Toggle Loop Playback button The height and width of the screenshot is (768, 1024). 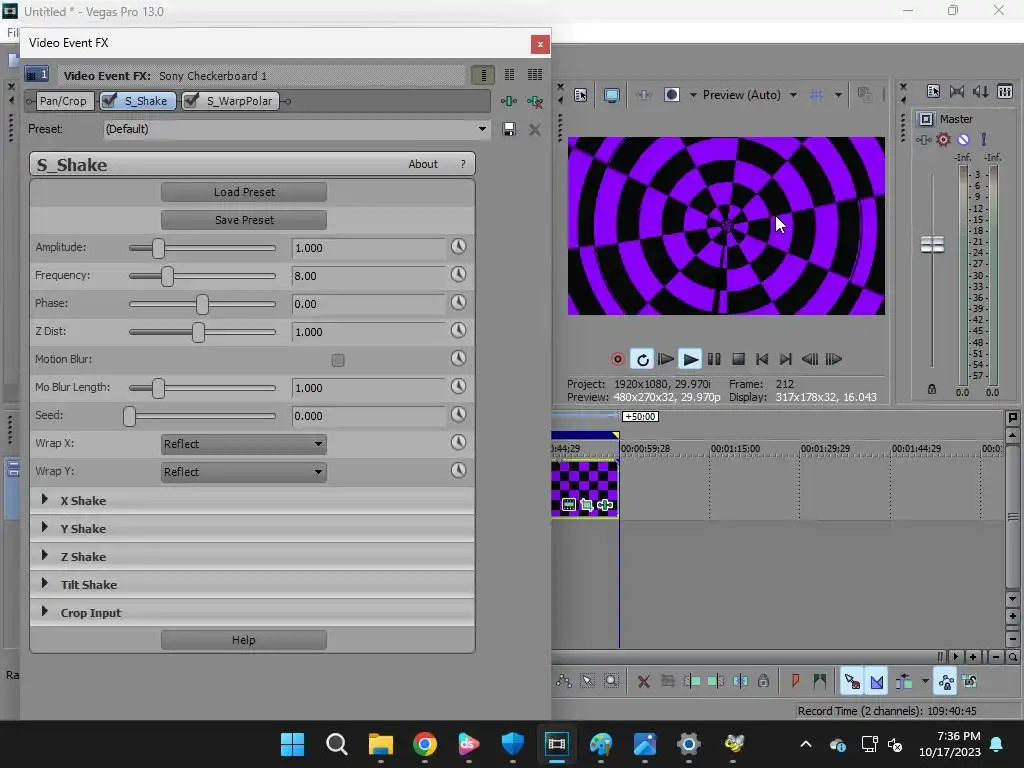pos(643,359)
